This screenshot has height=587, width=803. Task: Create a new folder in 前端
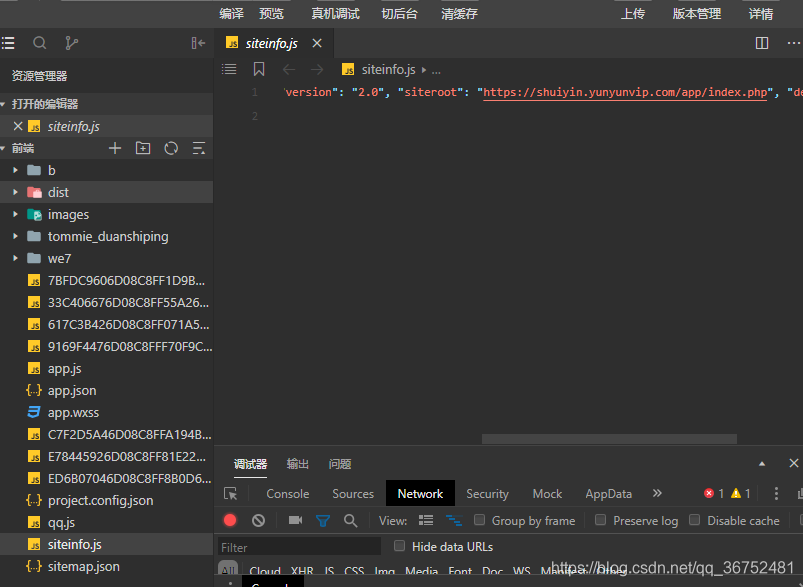pos(143,149)
